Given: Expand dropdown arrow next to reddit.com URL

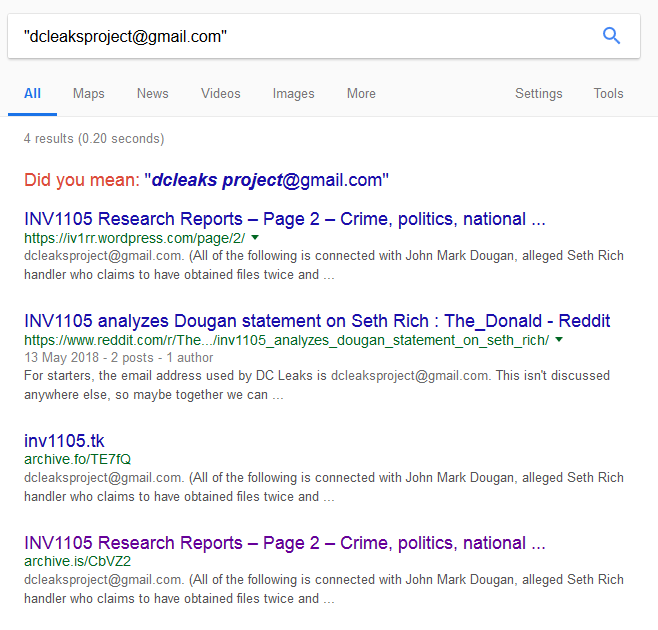Looking at the screenshot, I should pyautogui.click(x=559, y=340).
